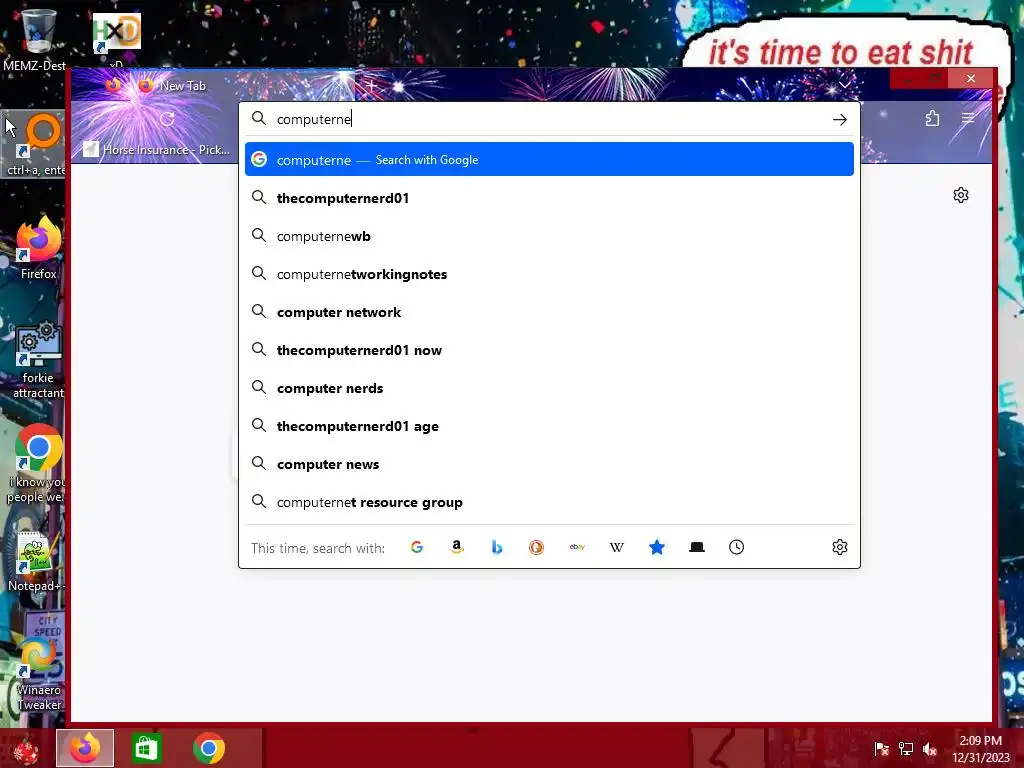
Task: Open Microsoft Store from the taskbar
Action: 146,748
